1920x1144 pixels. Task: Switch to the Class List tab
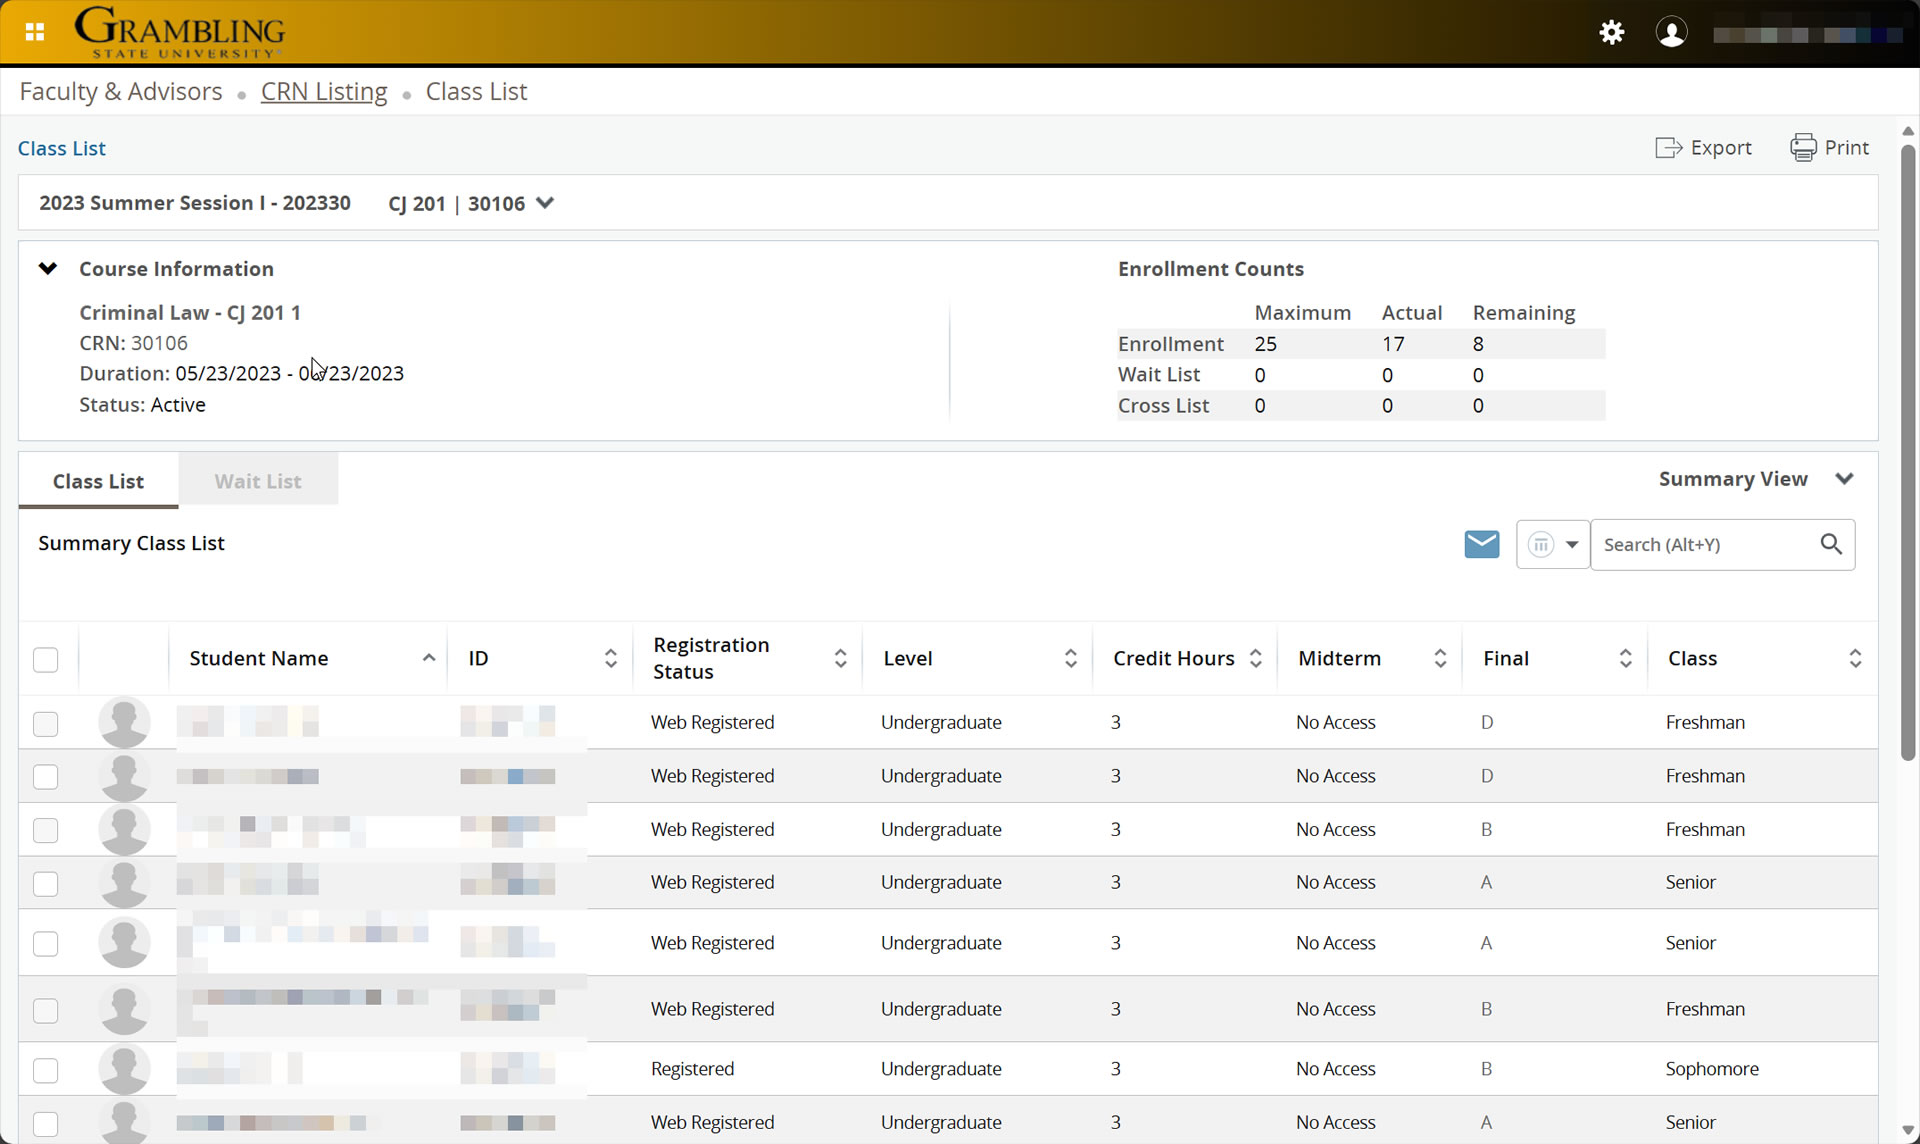point(97,481)
